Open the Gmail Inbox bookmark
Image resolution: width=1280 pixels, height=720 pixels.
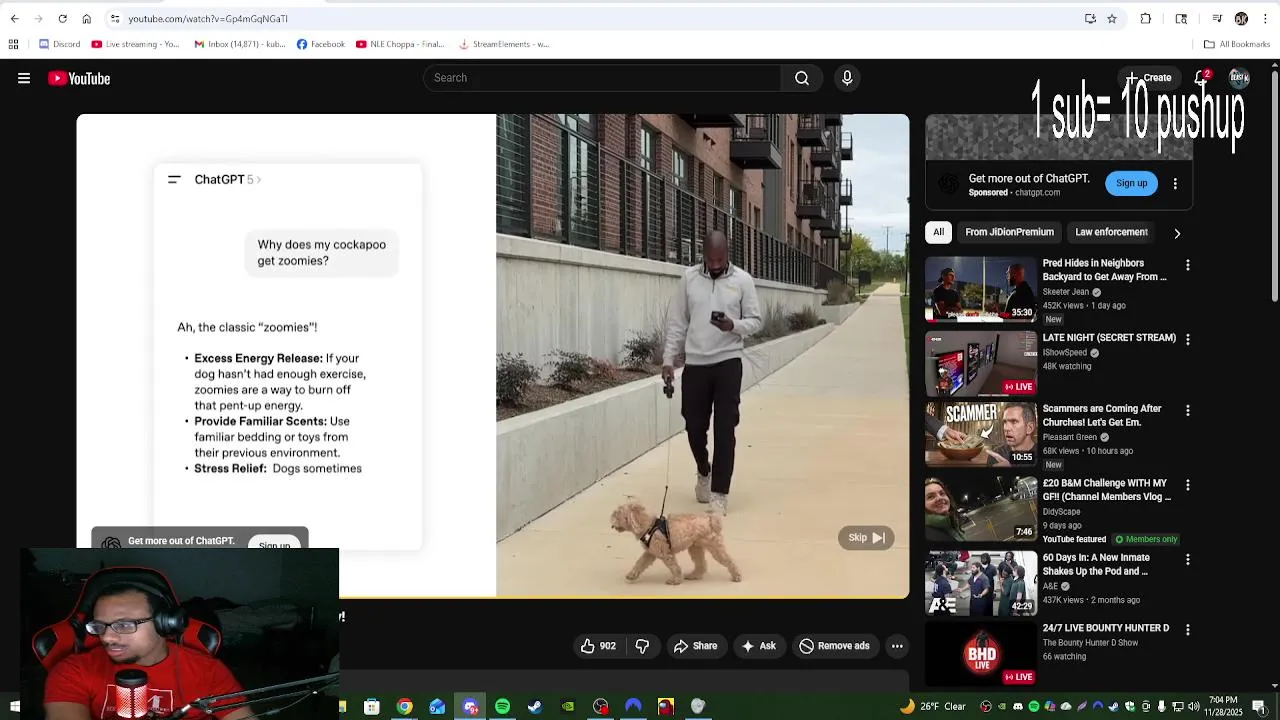click(x=240, y=44)
